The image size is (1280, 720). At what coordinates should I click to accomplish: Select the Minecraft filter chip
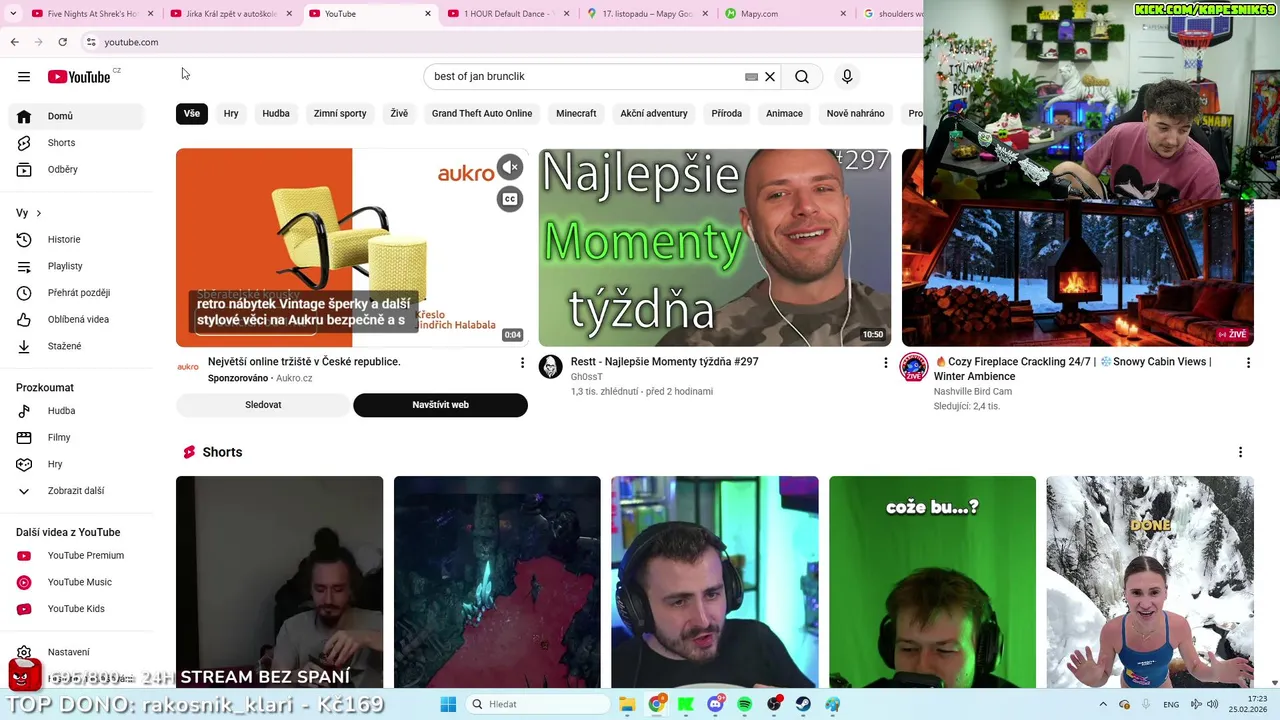(576, 114)
